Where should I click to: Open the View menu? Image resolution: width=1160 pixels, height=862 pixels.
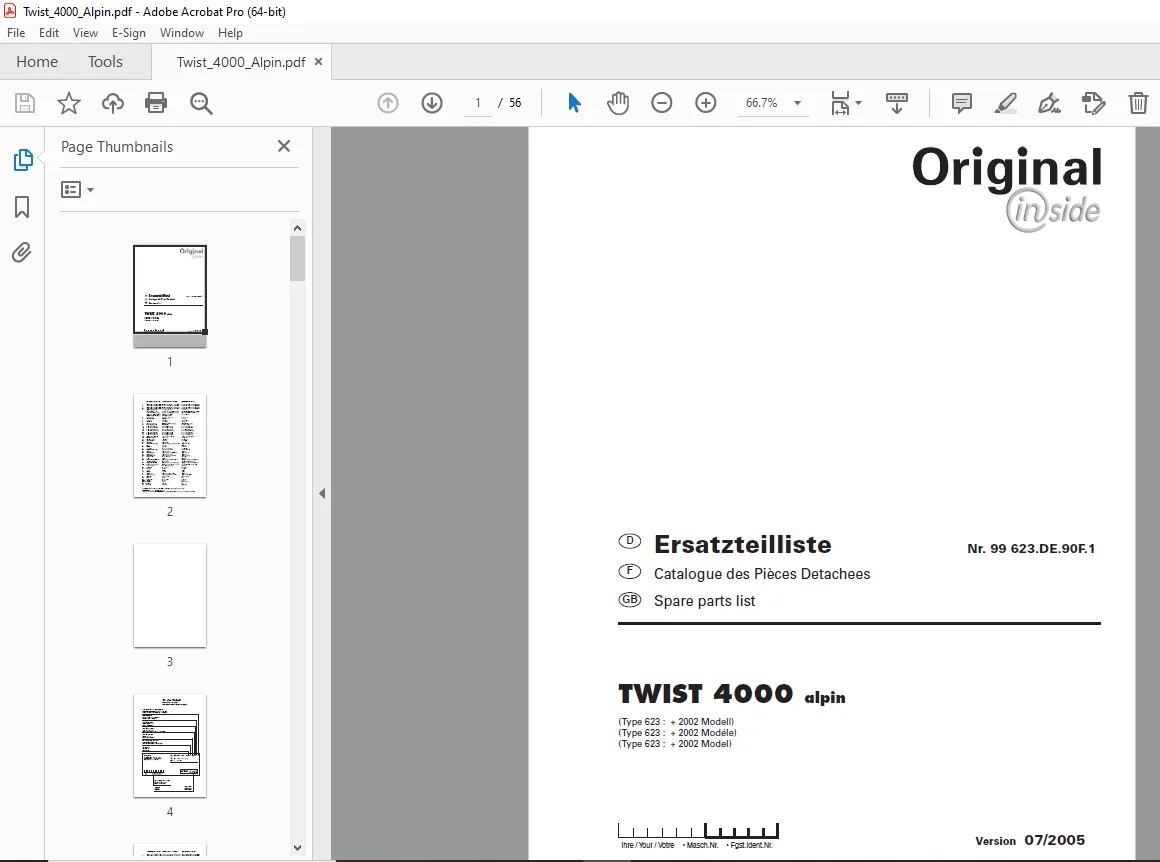pyautogui.click(x=85, y=33)
